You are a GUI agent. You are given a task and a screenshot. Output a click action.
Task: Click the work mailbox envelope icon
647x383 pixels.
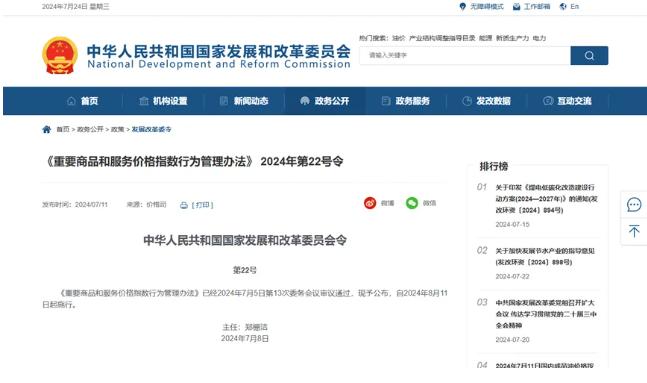[516, 7]
